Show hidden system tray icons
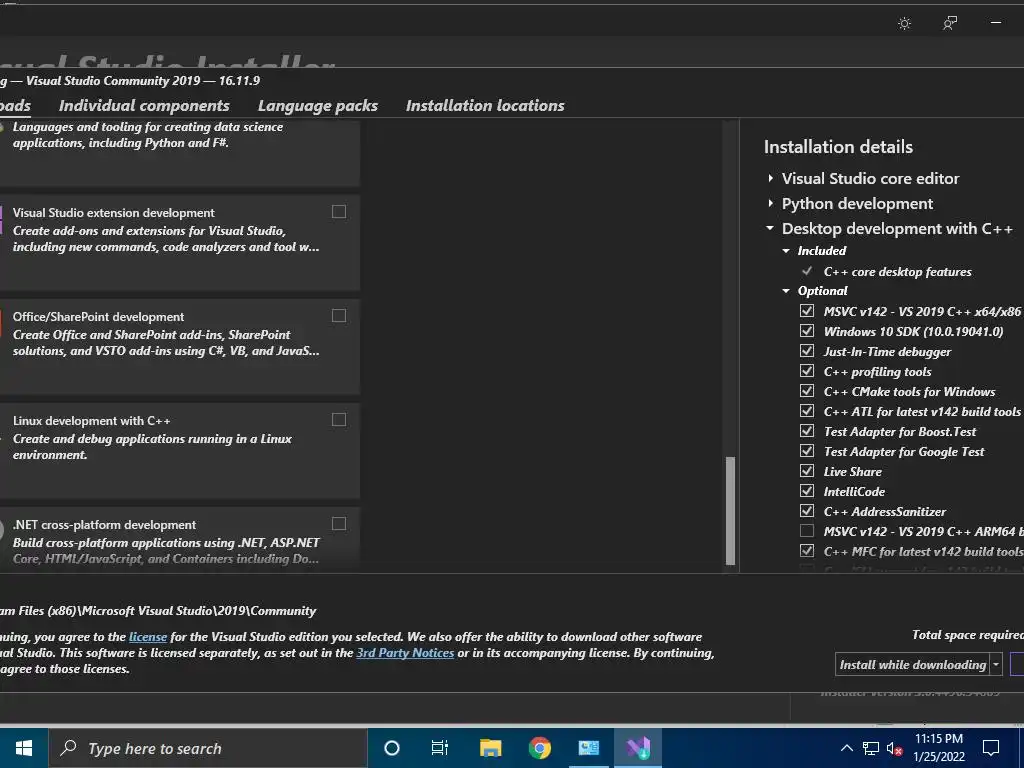Viewport: 1024px width, 768px height. pos(846,748)
